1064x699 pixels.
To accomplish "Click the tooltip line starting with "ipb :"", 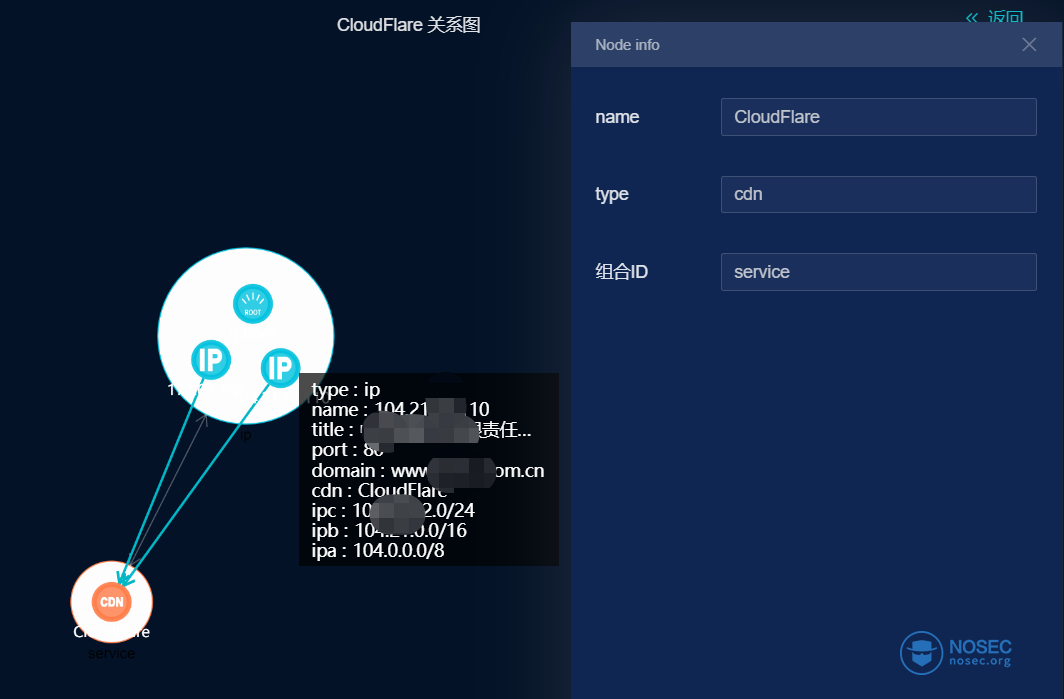I will 389,531.
